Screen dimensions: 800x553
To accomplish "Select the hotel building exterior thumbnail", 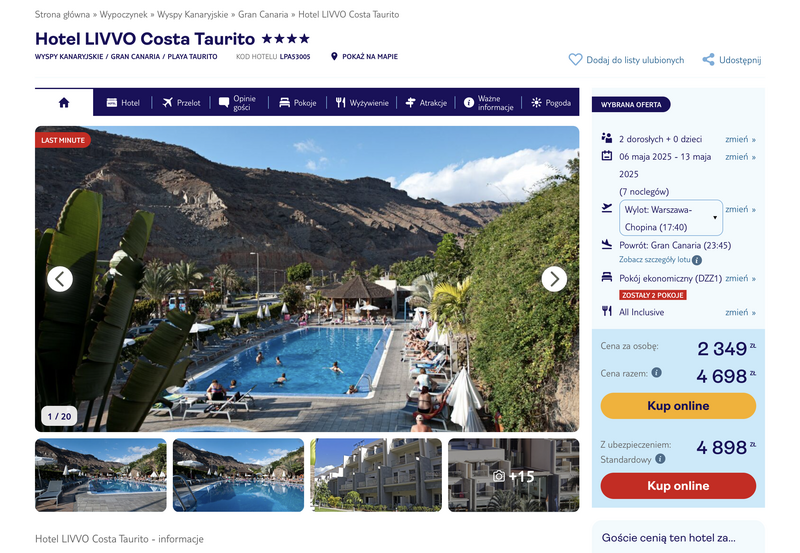I will click(x=376, y=475).
